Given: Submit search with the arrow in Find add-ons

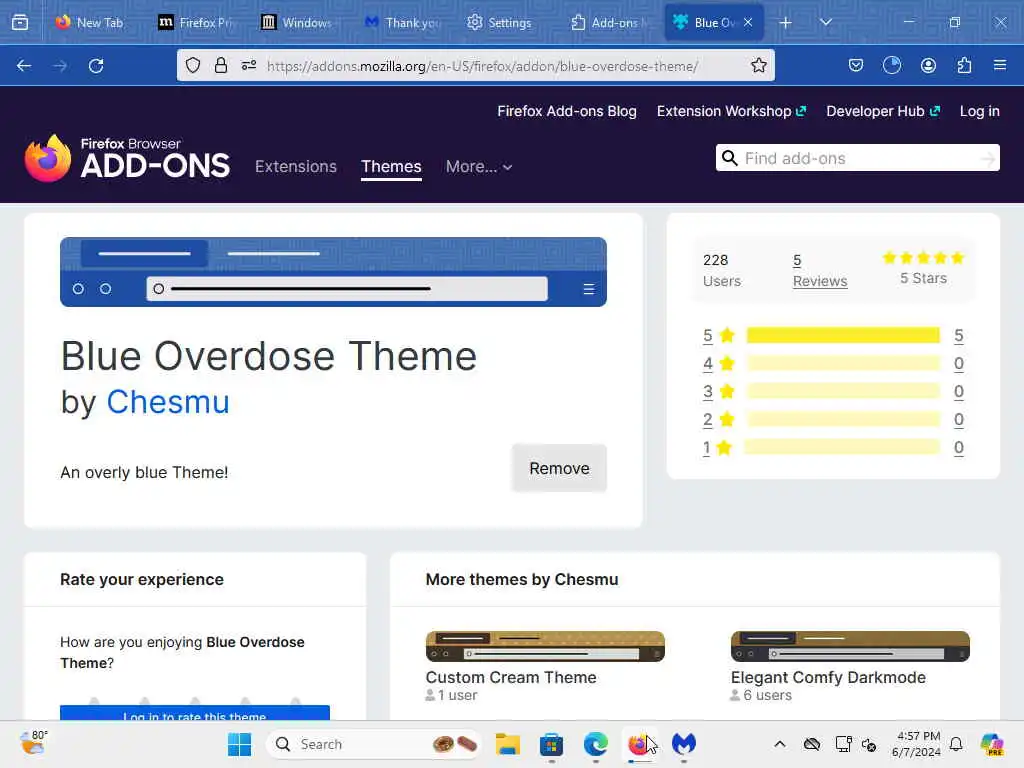Looking at the screenshot, I should click(987, 158).
